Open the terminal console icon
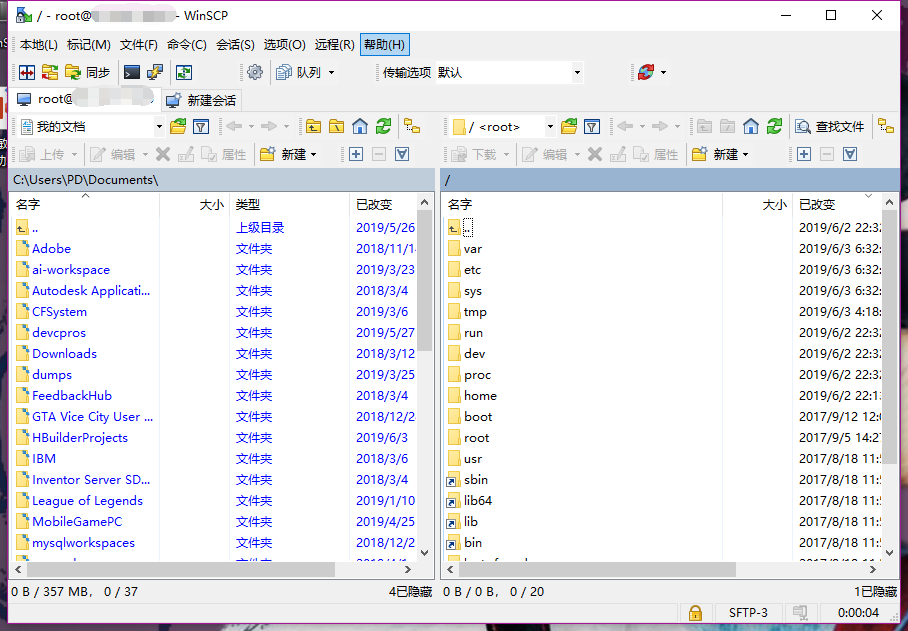 tap(132, 72)
